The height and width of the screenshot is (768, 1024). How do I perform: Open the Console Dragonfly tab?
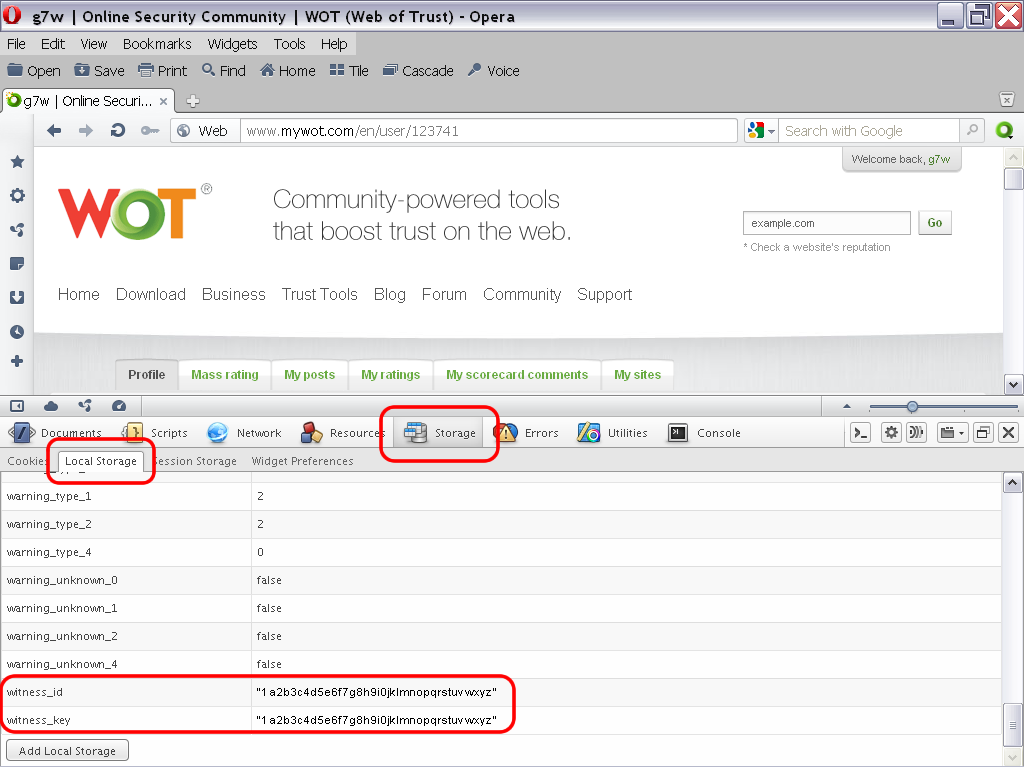(704, 432)
